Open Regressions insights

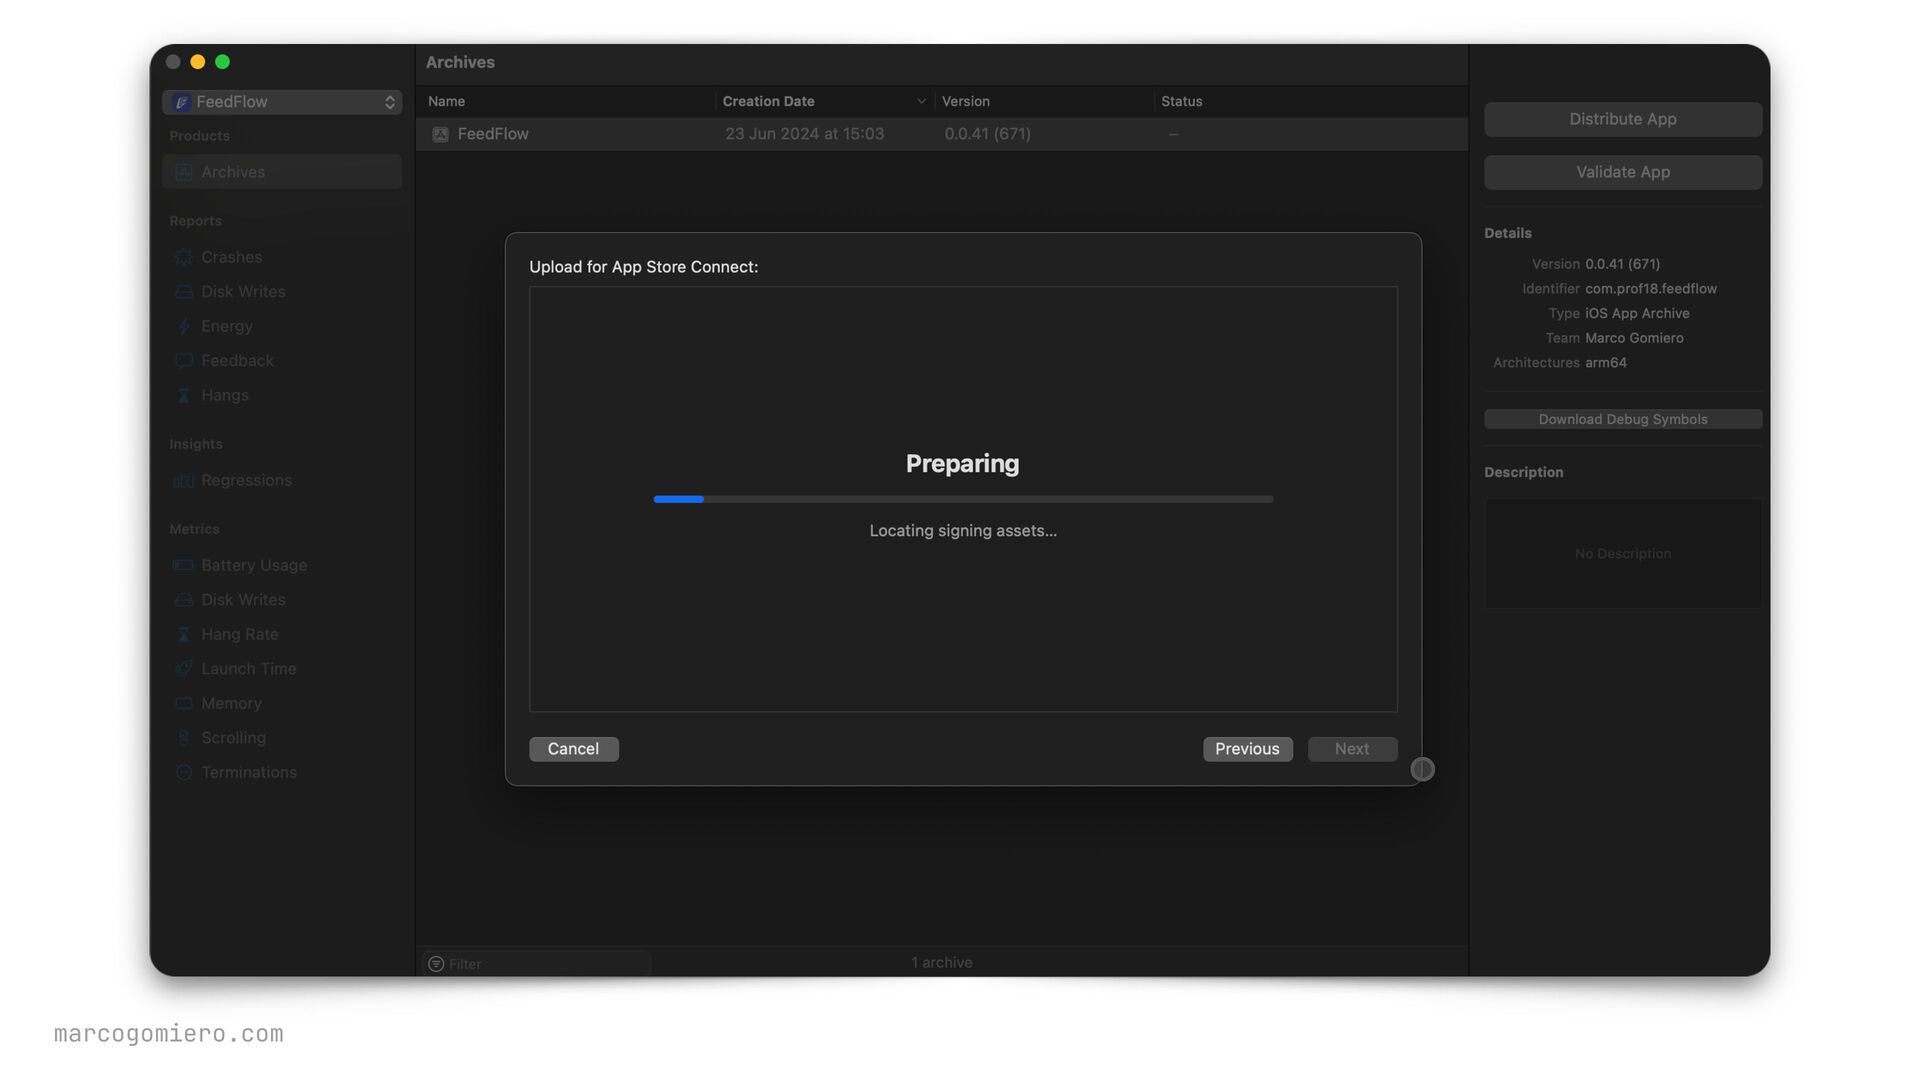pos(246,480)
